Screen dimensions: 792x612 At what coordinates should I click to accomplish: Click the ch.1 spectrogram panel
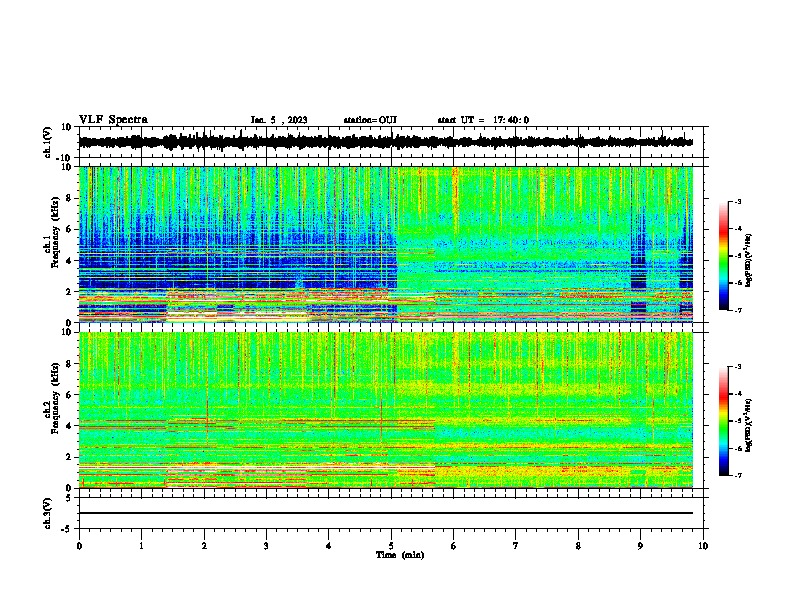point(386,244)
